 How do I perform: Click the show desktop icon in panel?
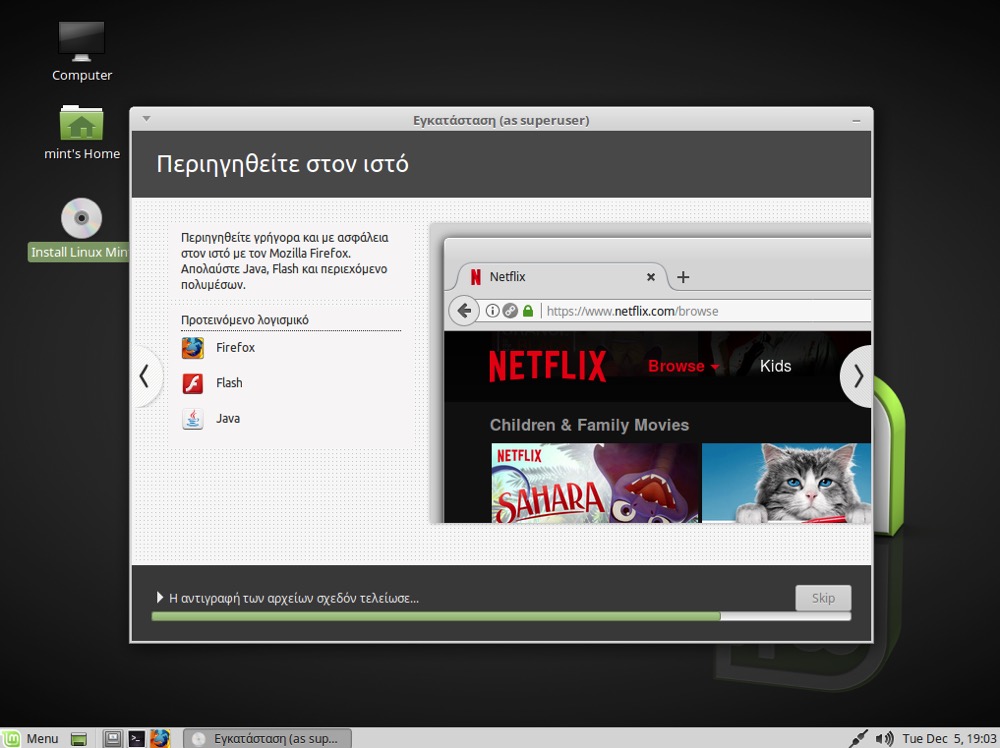tap(80, 738)
